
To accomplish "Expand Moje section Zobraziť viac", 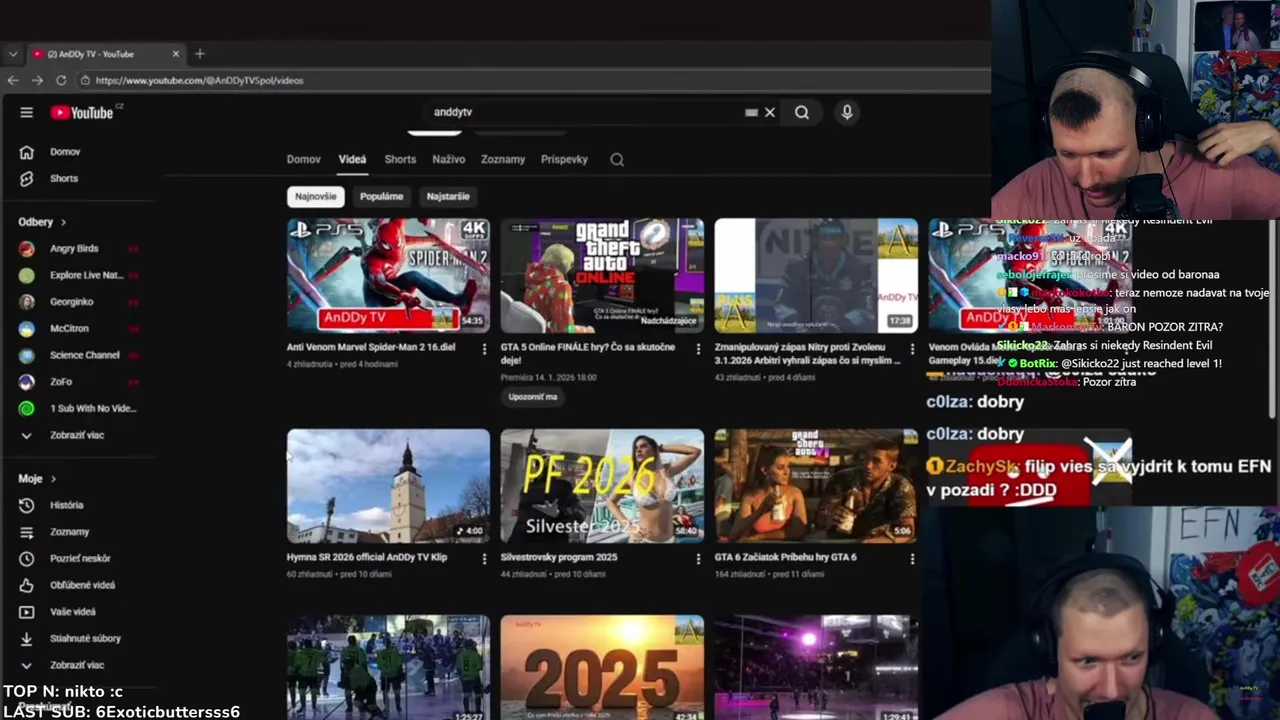I will coord(78,665).
